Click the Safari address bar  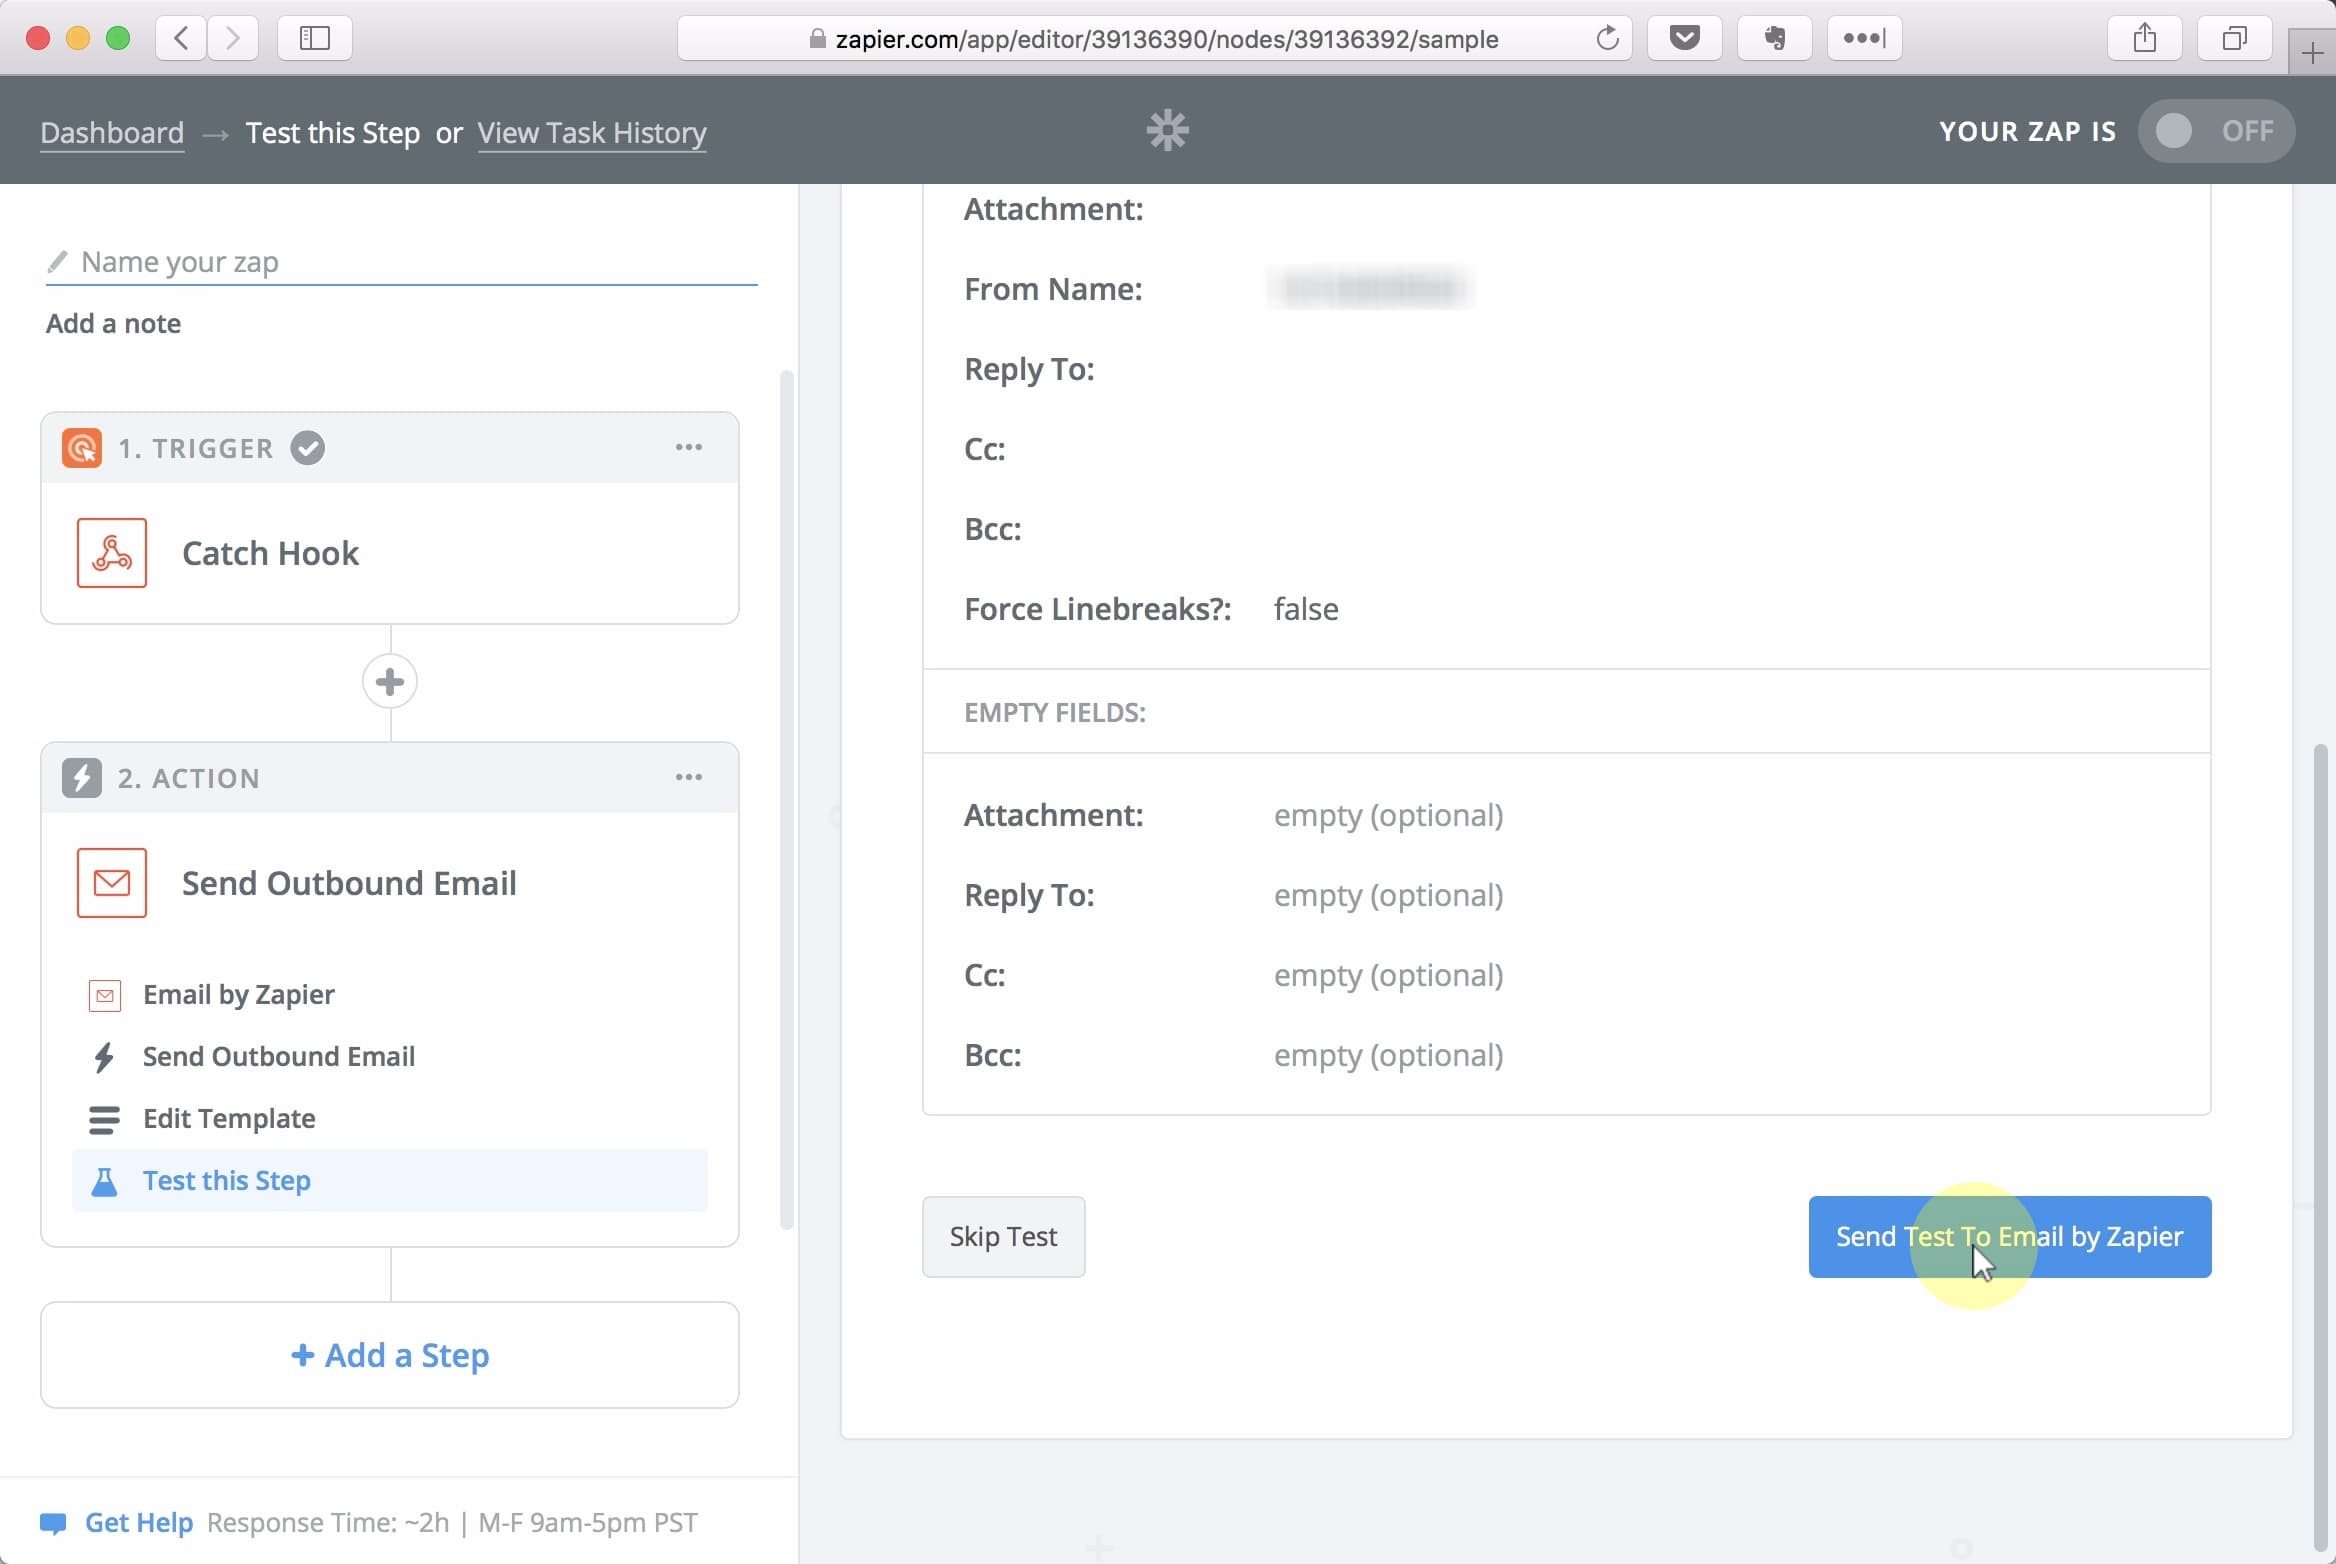[1155, 38]
